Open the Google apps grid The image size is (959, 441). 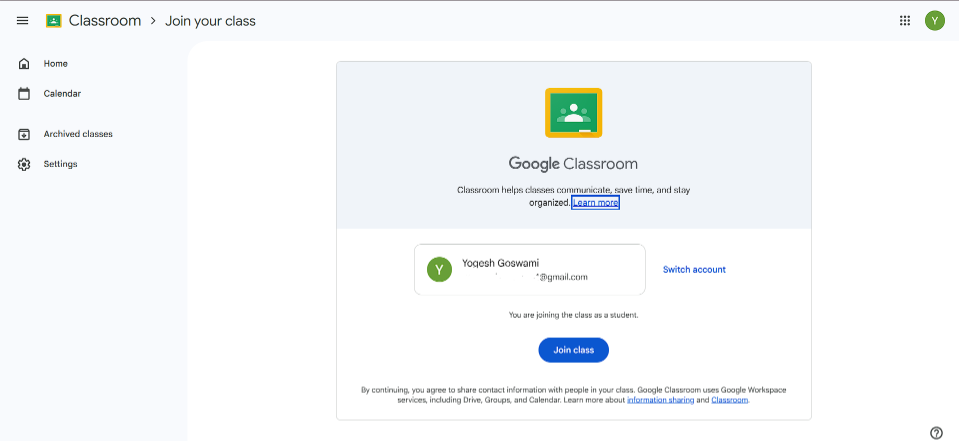[905, 21]
